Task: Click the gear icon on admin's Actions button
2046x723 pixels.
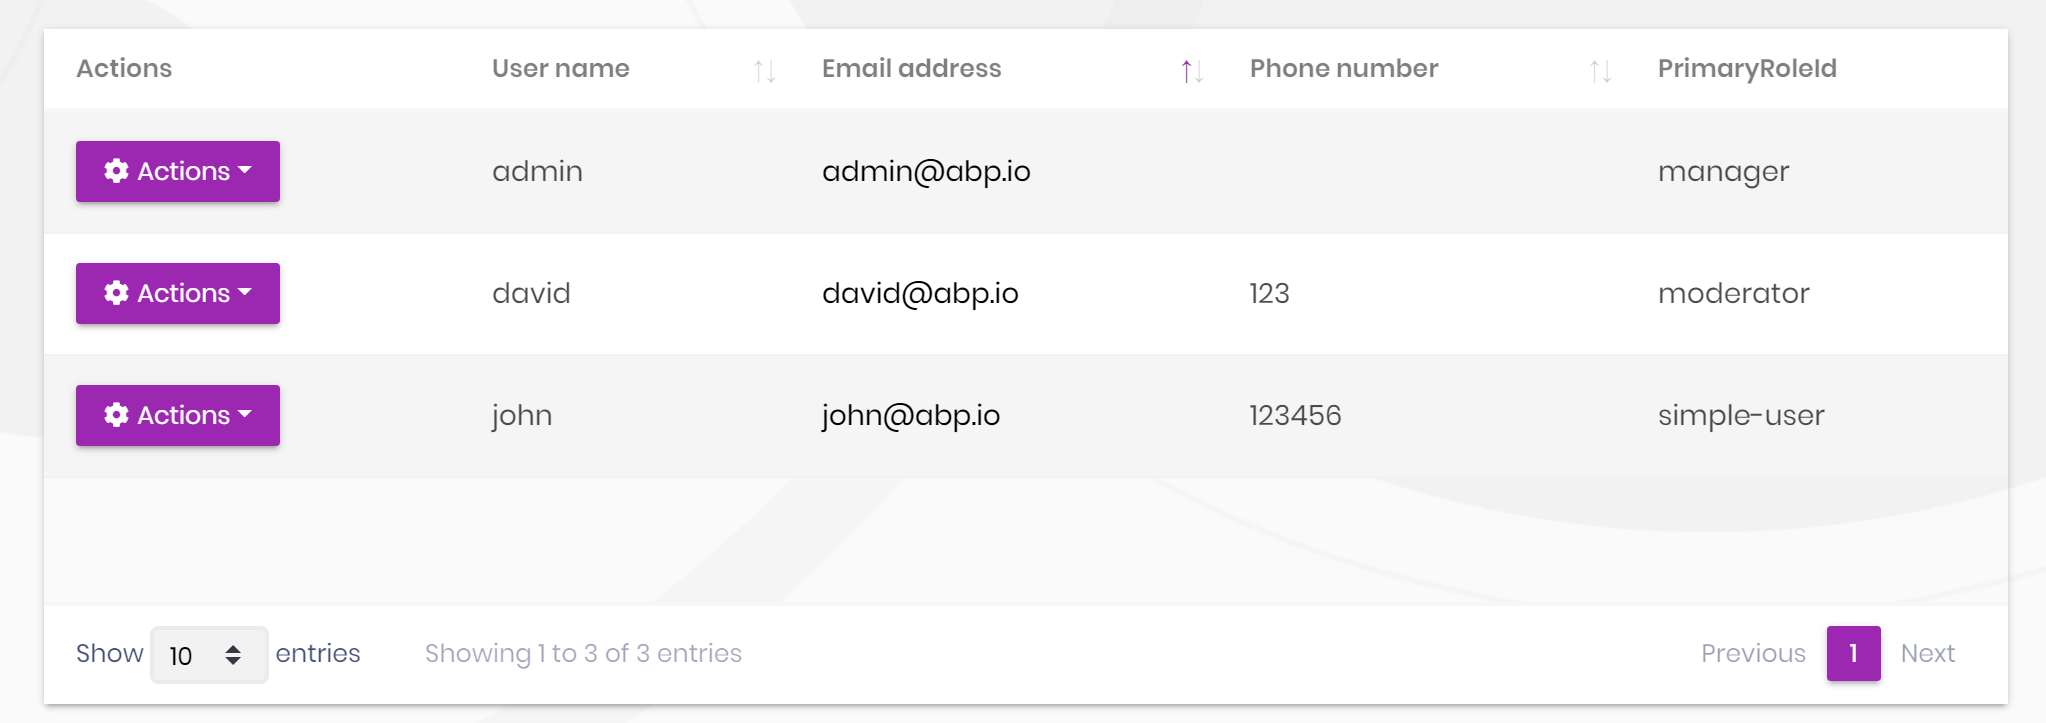Action: click(x=115, y=171)
